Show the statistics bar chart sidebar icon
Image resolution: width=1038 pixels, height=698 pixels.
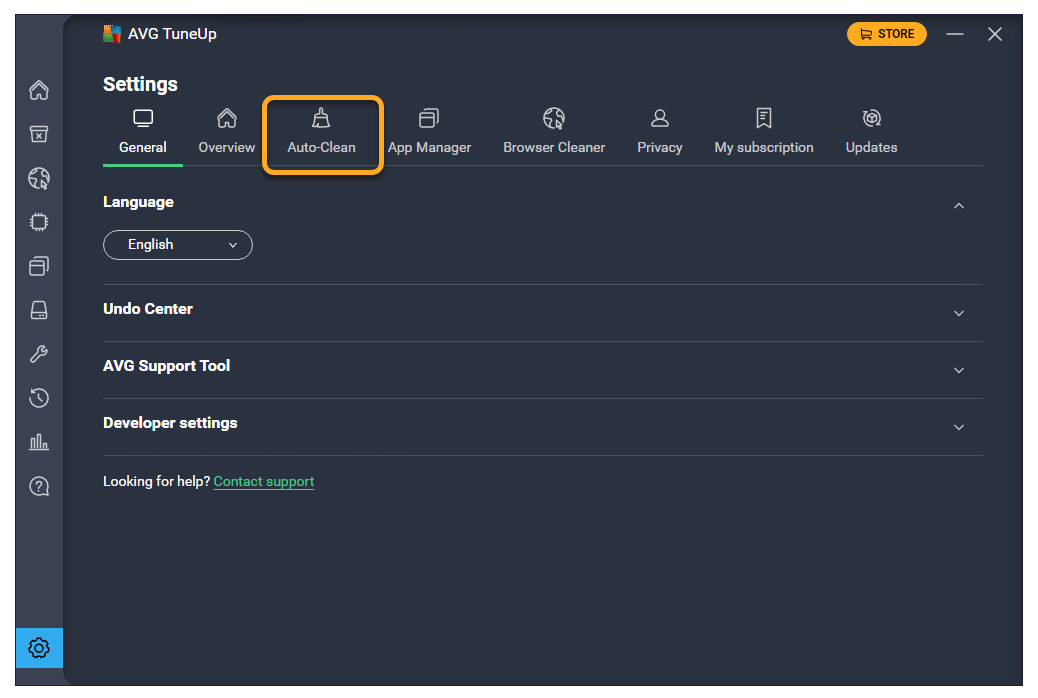(x=39, y=442)
